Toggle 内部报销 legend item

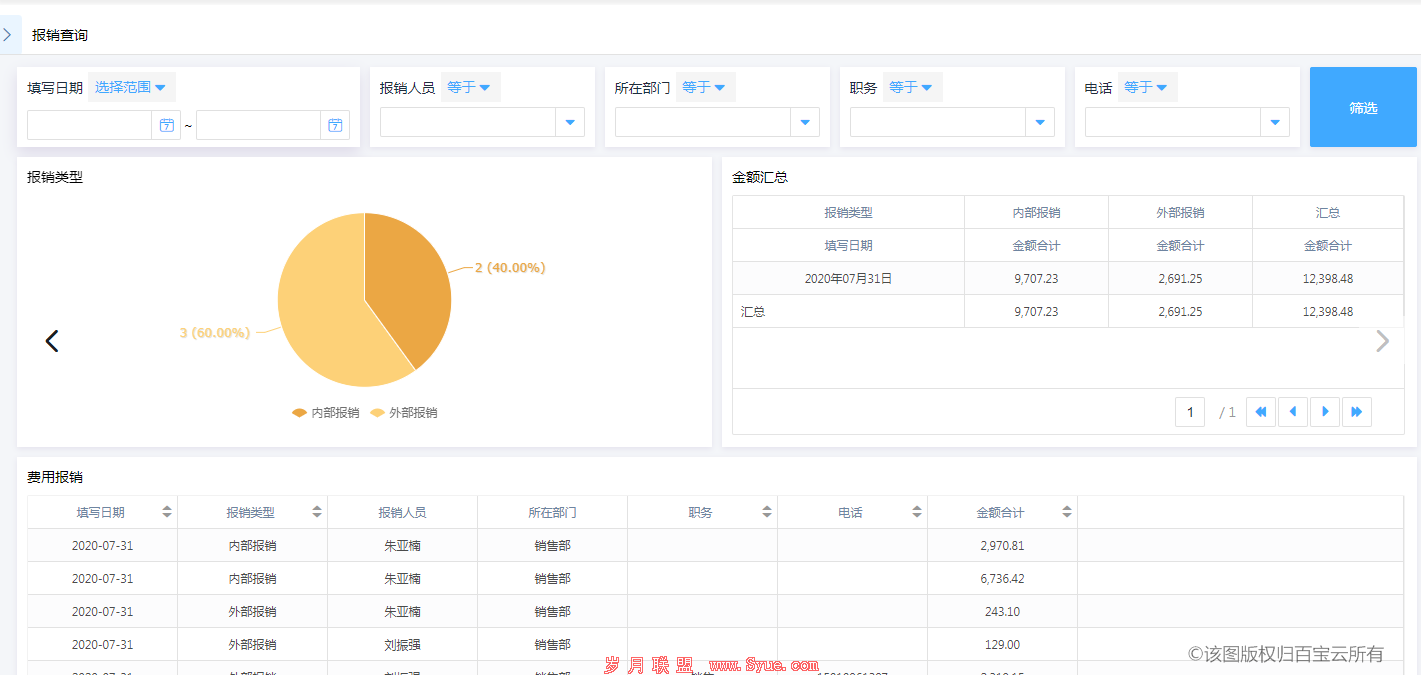(x=325, y=412)
